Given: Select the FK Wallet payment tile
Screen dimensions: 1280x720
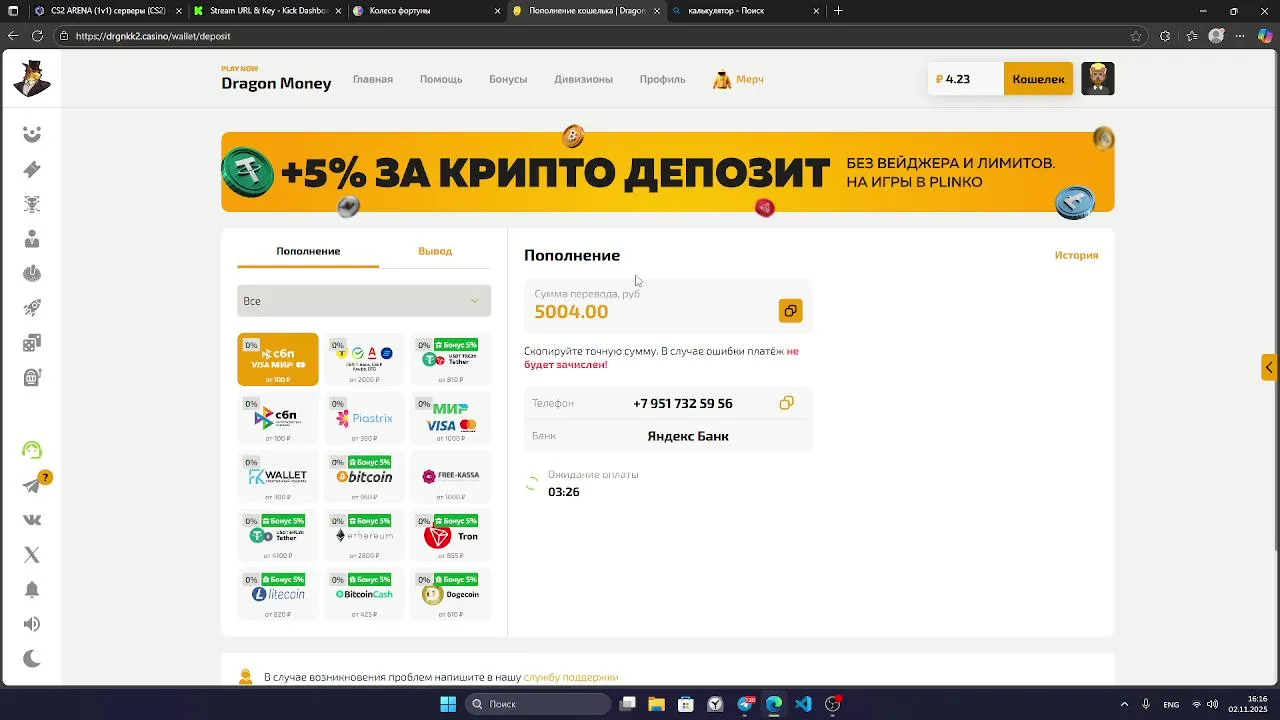Looking at the screenshot, I should (278, 477).
